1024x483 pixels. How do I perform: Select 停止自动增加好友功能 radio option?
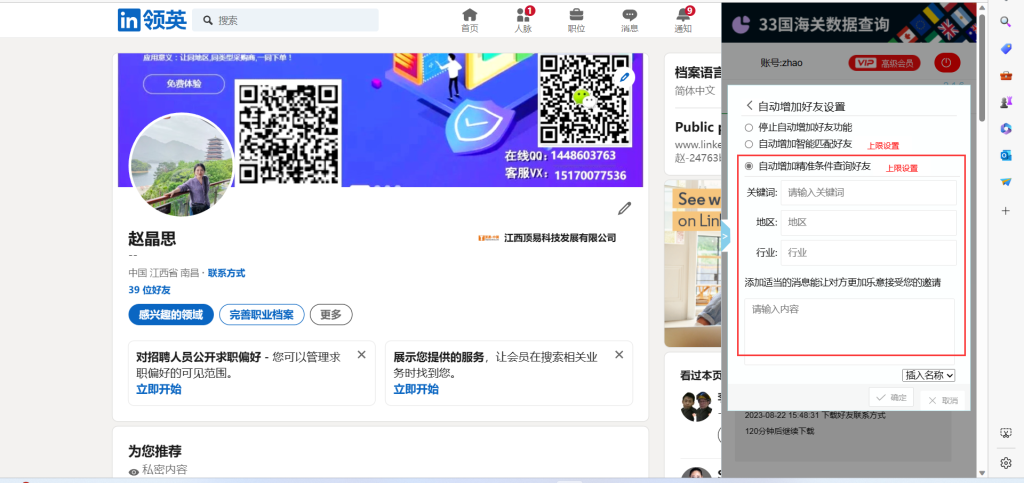coord(749,127)
